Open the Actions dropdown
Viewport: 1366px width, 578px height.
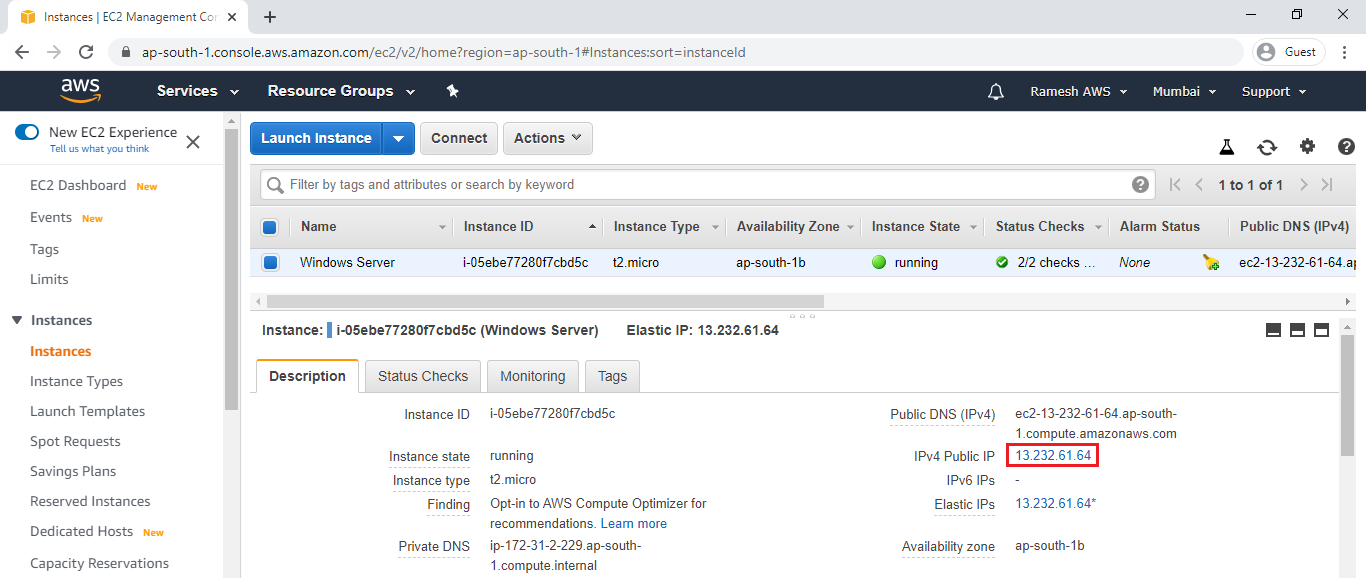click(548, 139)
